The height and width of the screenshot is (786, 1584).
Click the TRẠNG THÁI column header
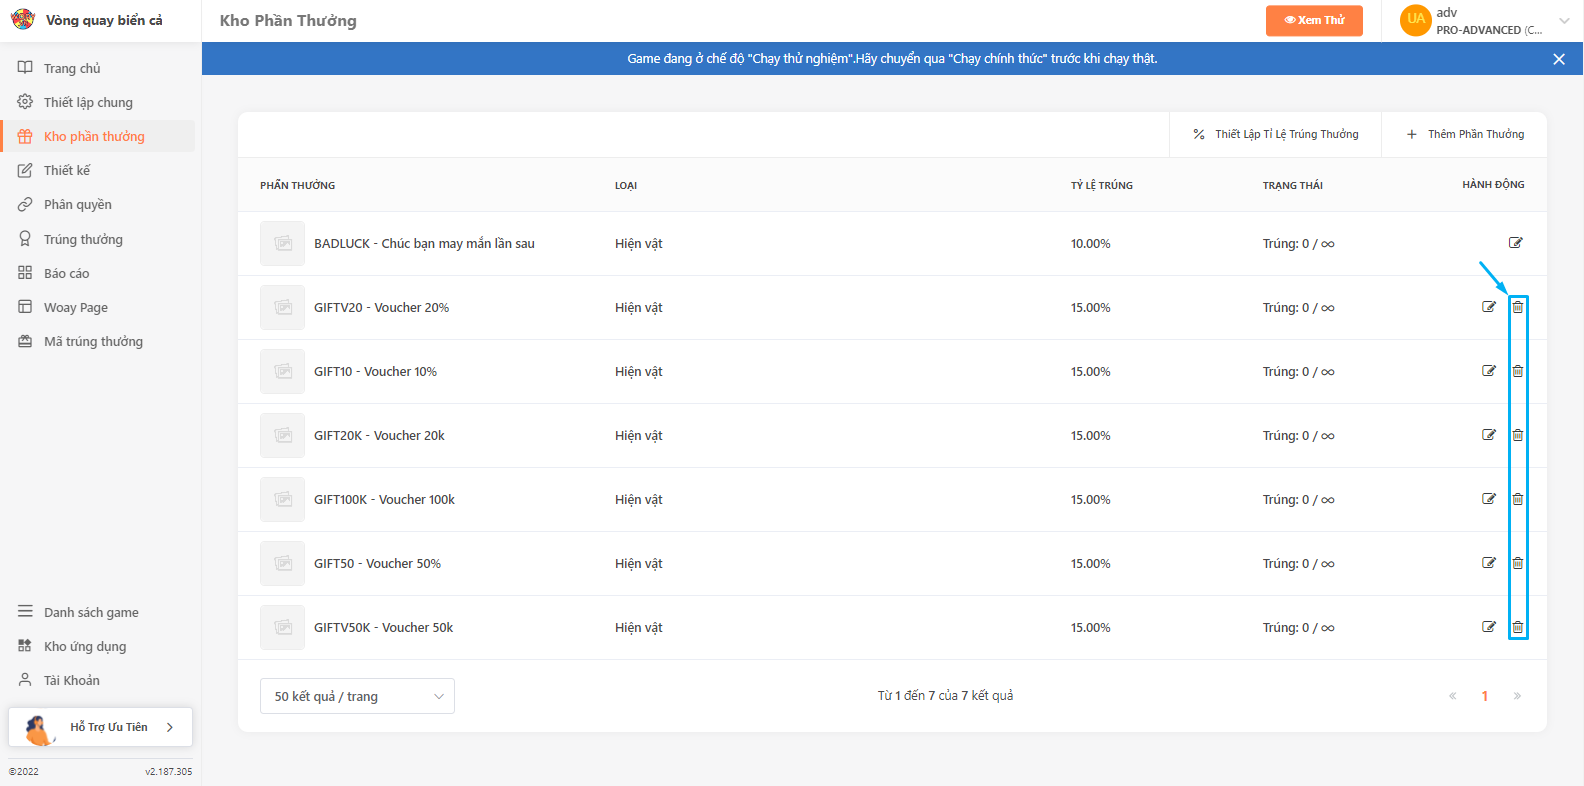click(x=1293, y=185)
